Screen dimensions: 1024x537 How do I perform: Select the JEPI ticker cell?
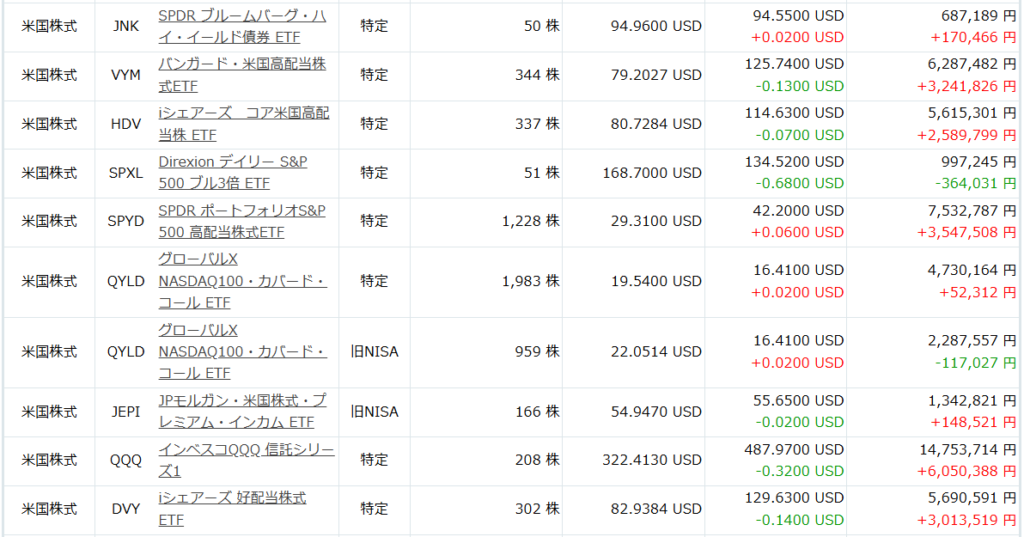click(125, 412)
